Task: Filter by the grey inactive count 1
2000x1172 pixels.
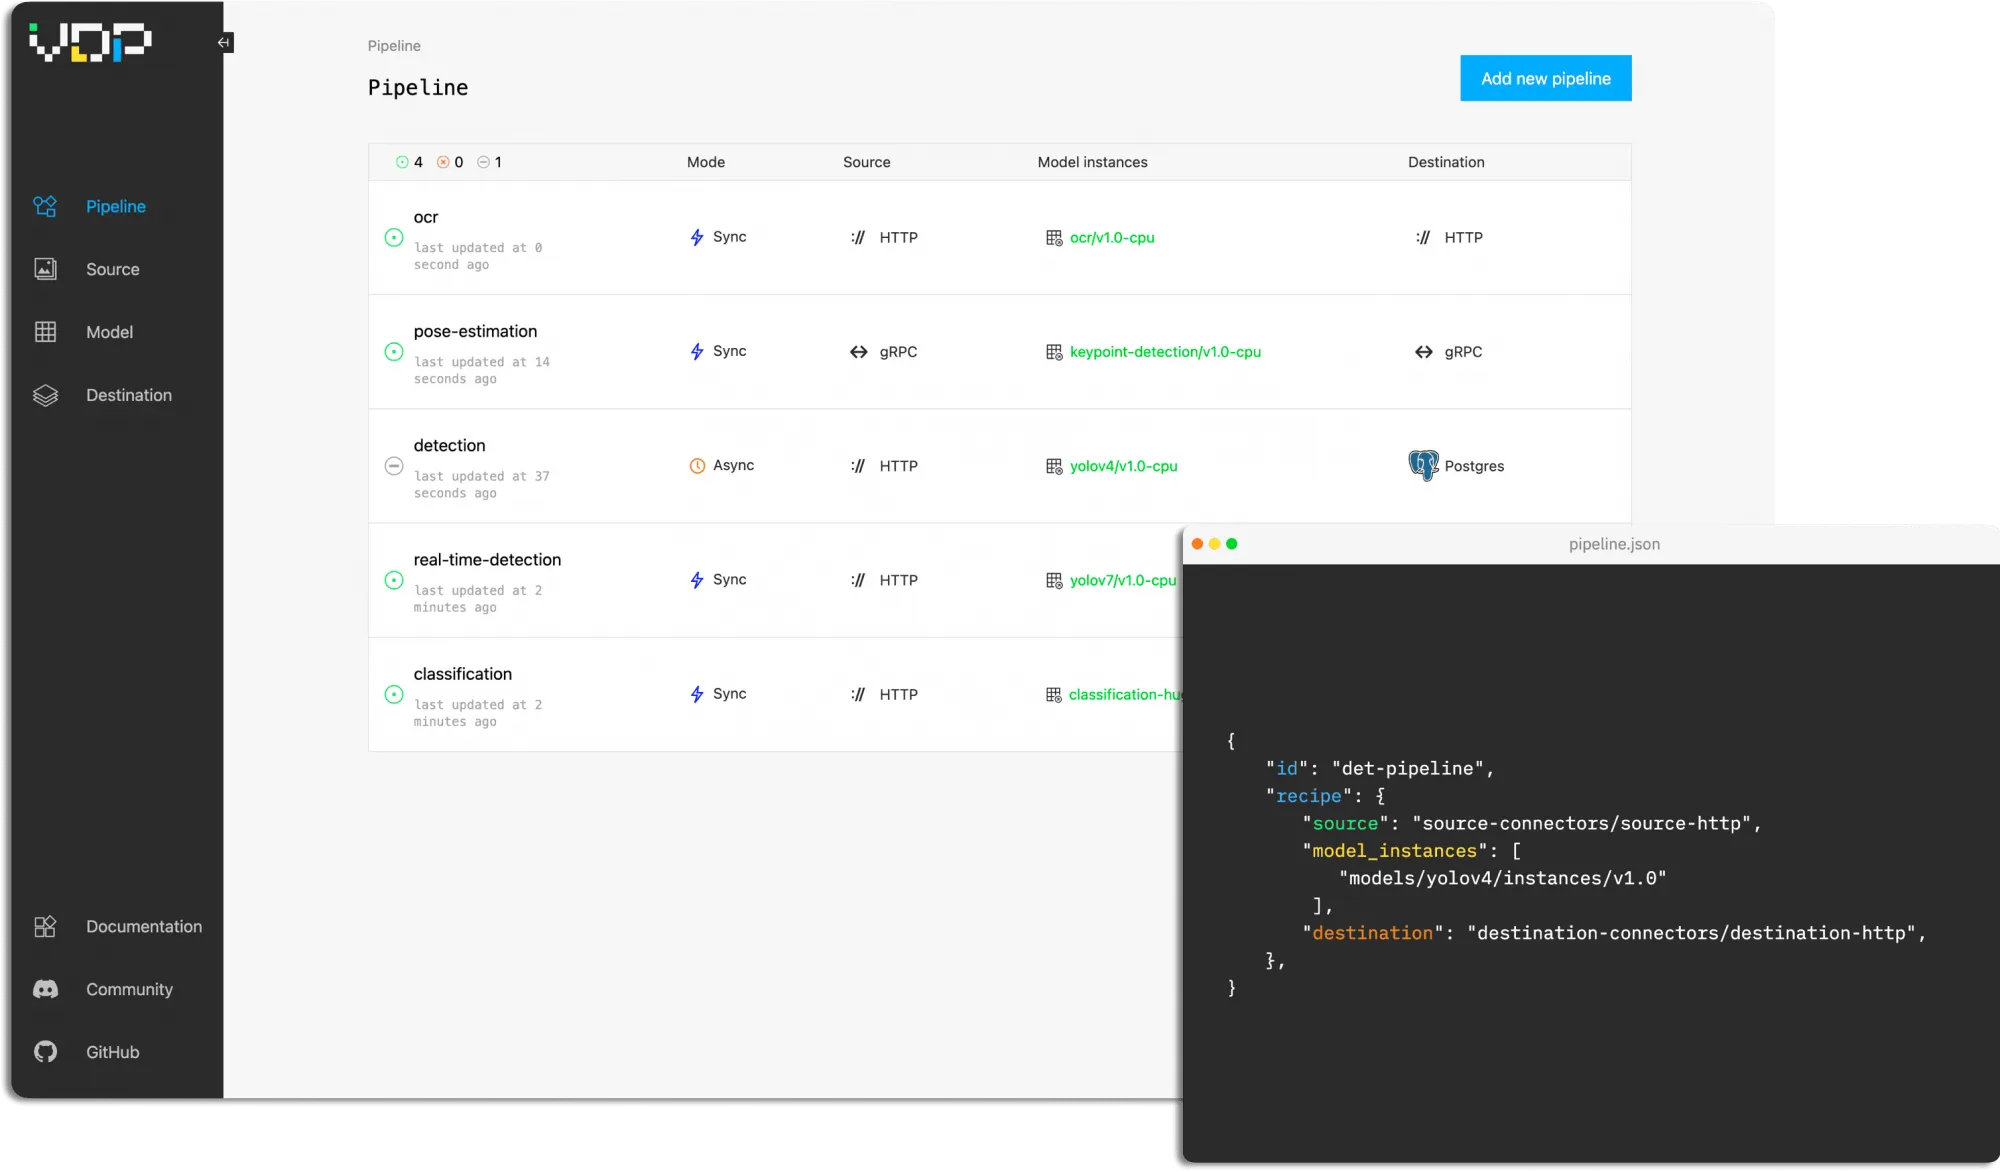Action: (489, 162)
